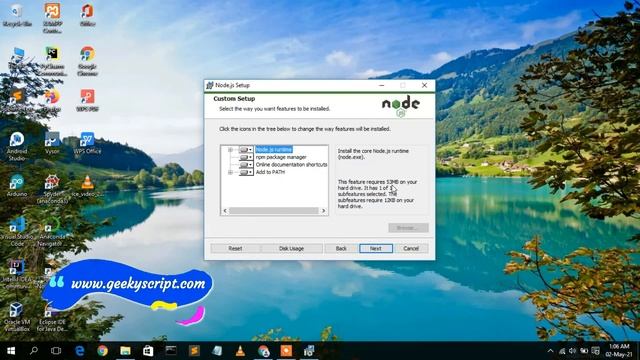
Task: Select the WPS PDF desktop icon
Action: (87, 100)
